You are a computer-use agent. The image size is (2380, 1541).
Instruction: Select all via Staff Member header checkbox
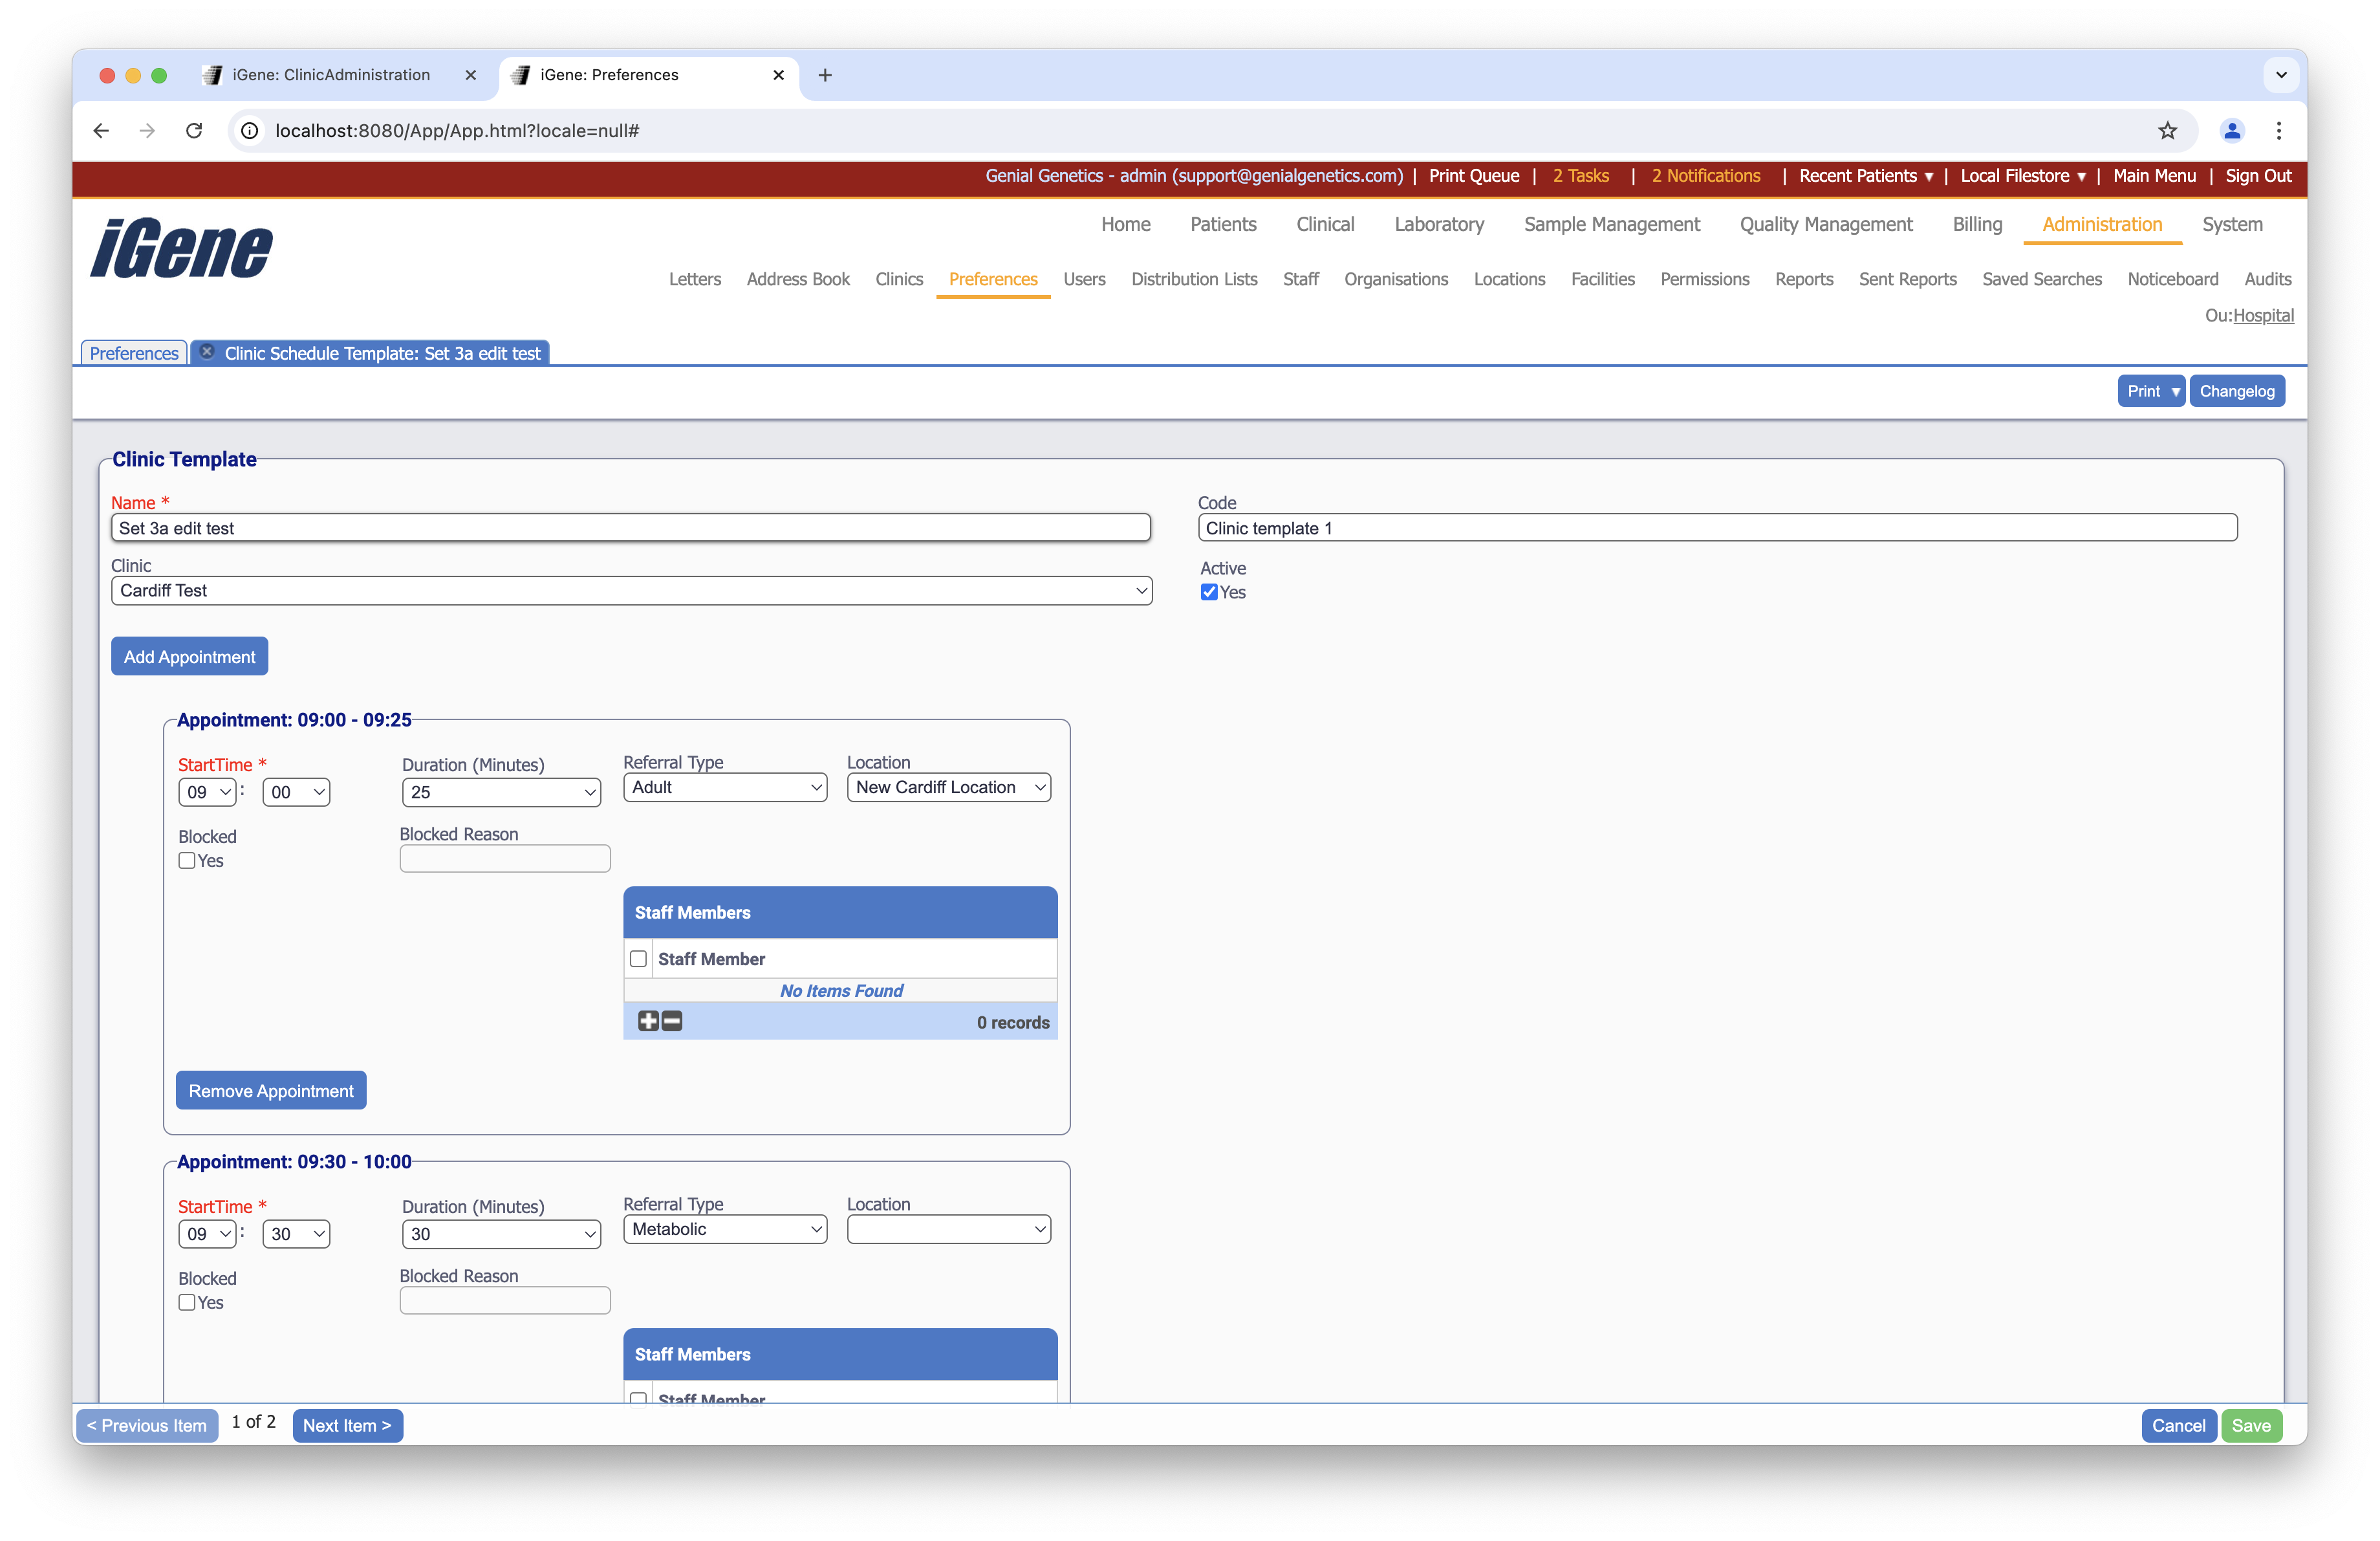pyautogui.click(x=638, y=959)
